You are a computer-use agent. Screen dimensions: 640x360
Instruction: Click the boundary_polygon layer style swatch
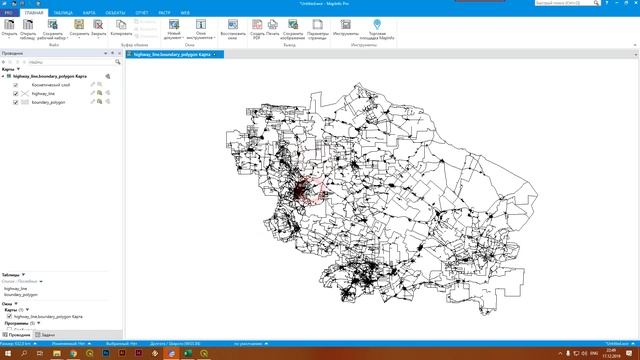coord(25,102)
